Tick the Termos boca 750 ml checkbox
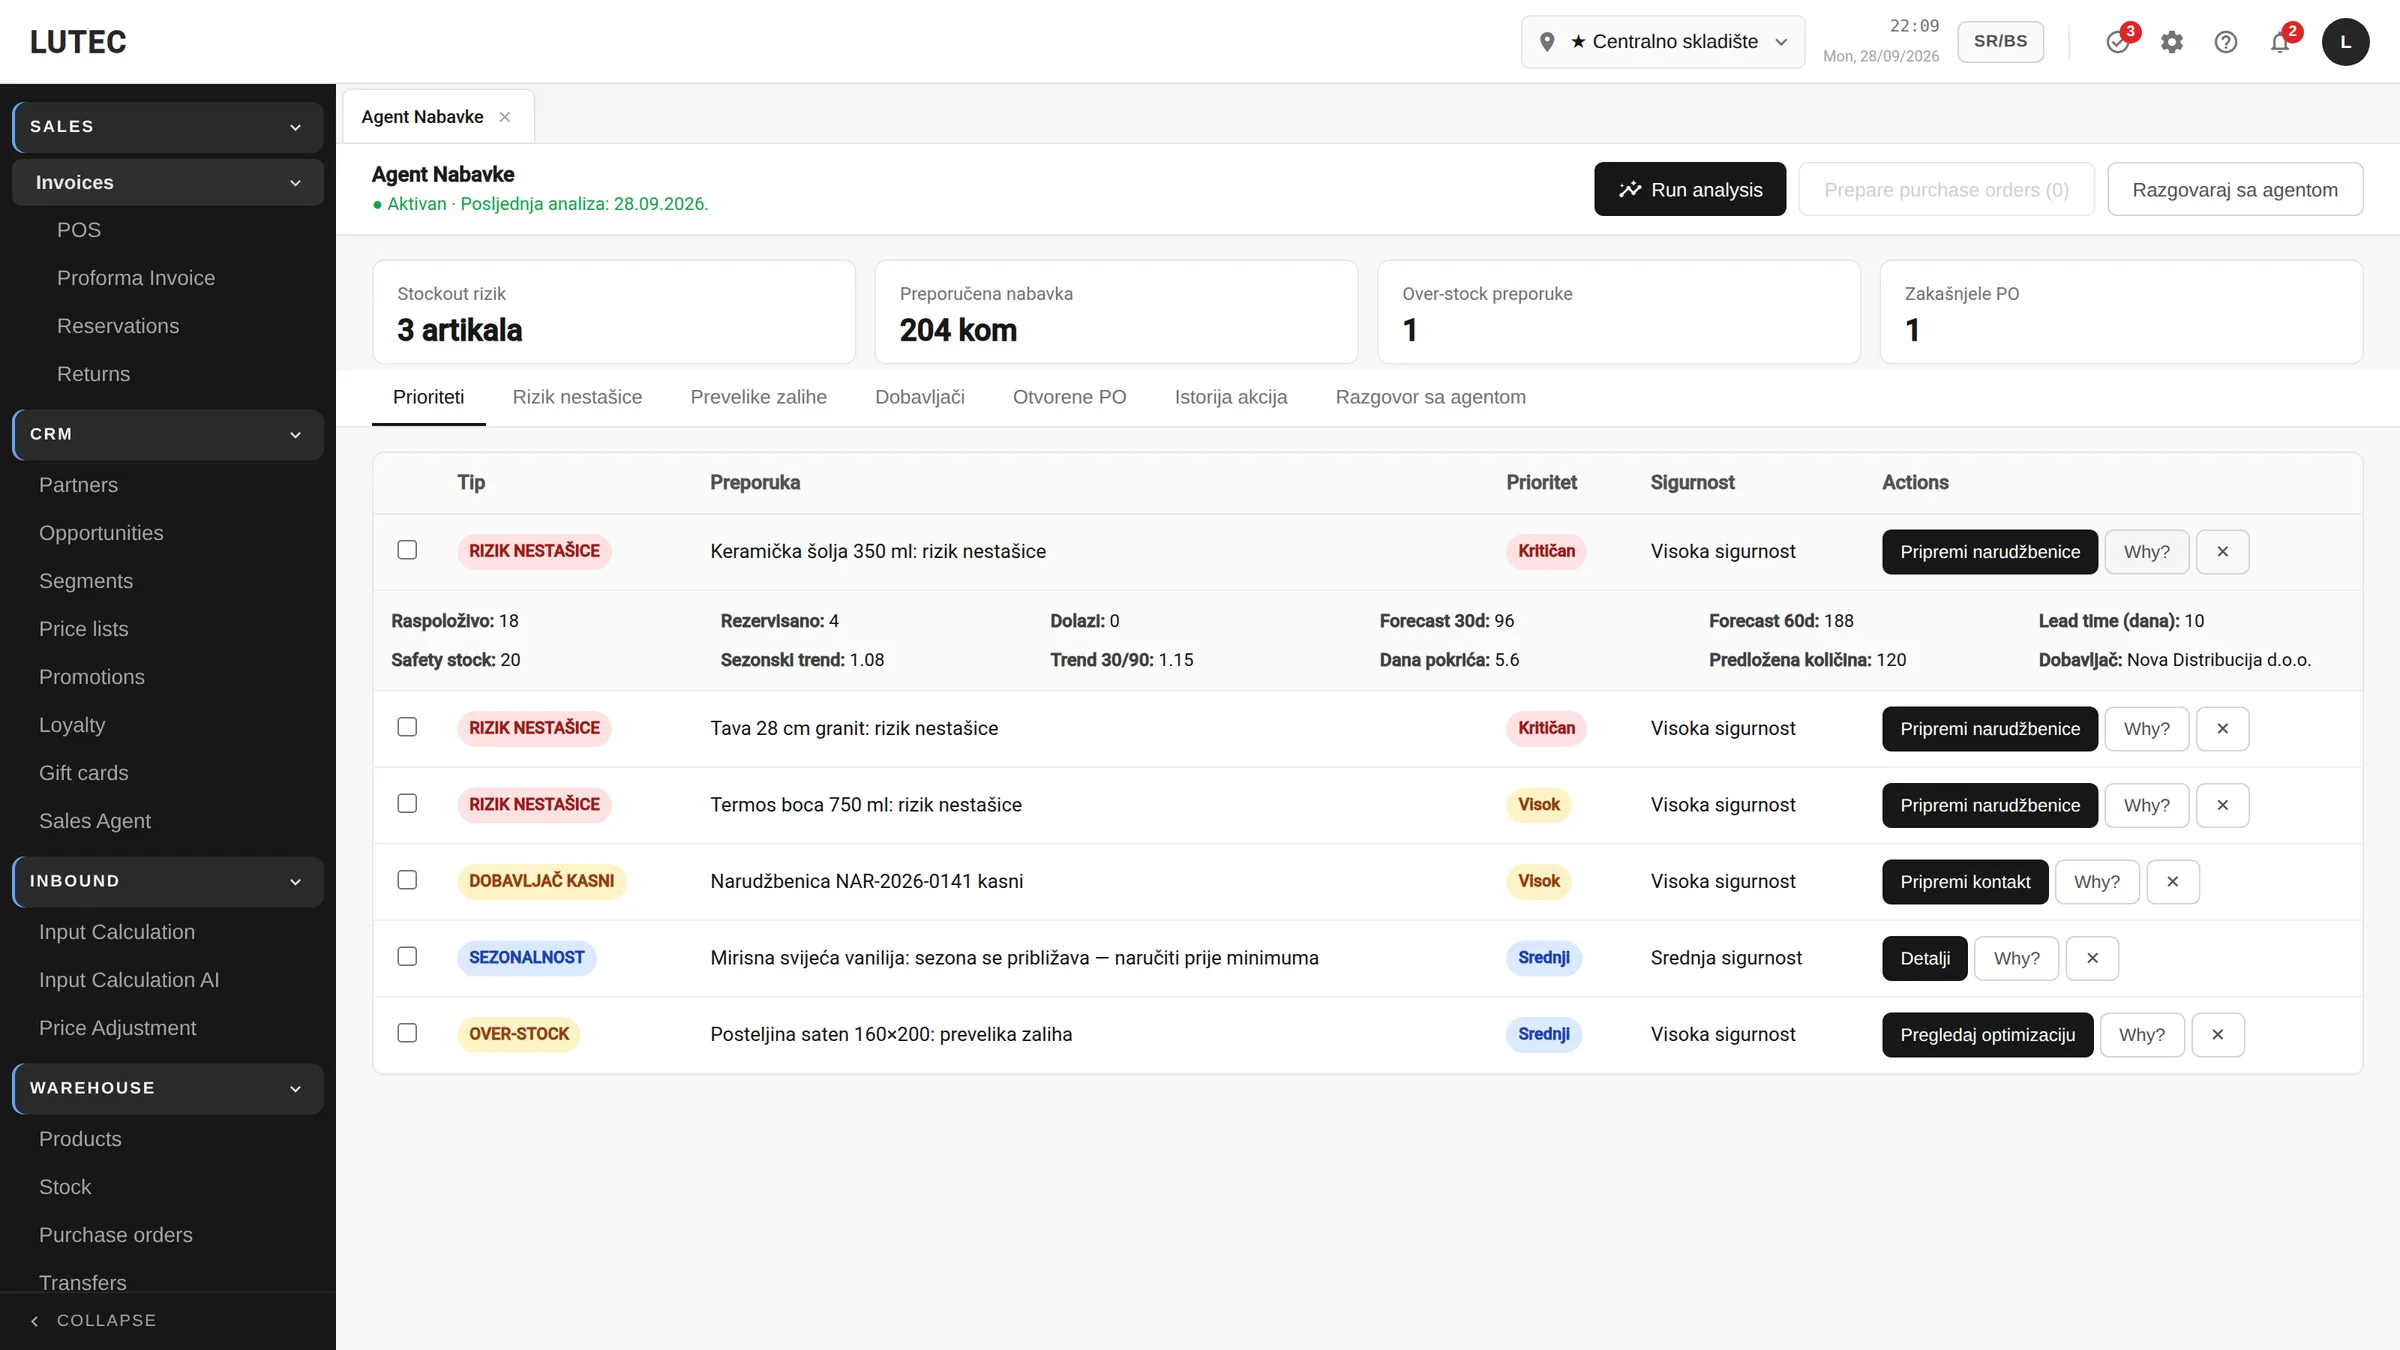 pyautogui.click(x=407, y=804)
